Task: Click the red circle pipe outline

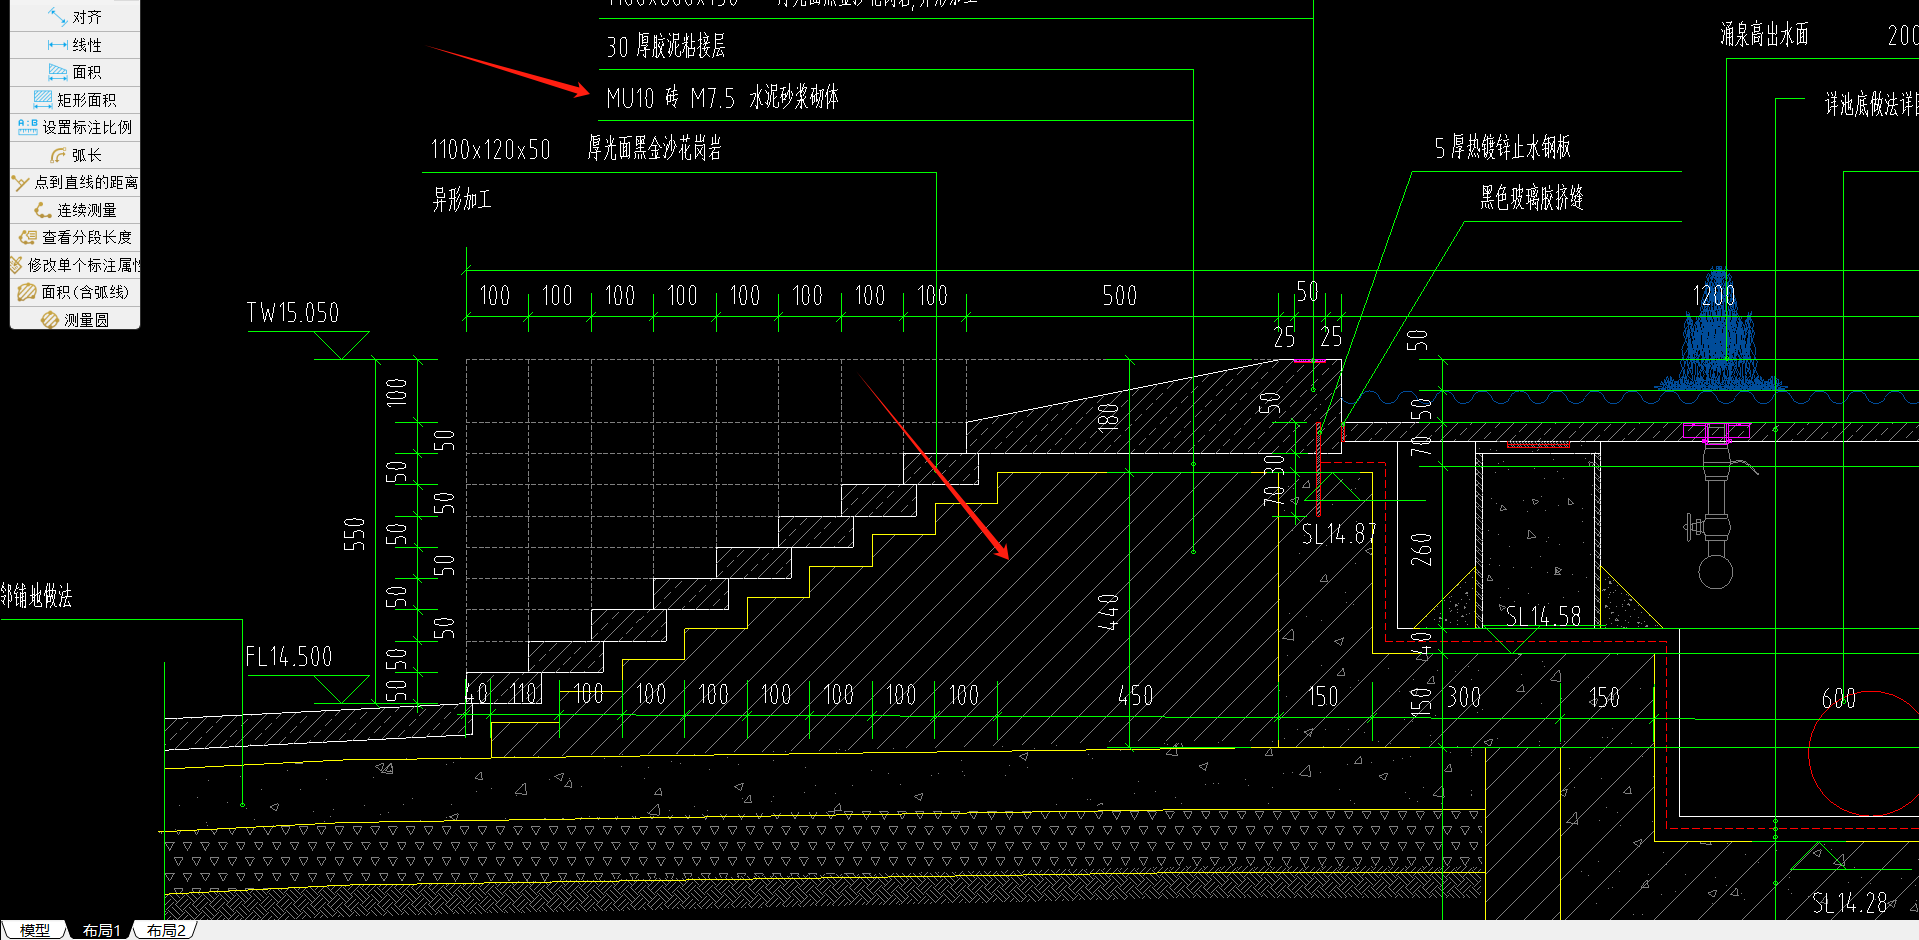Action: tap(1865, 753)
